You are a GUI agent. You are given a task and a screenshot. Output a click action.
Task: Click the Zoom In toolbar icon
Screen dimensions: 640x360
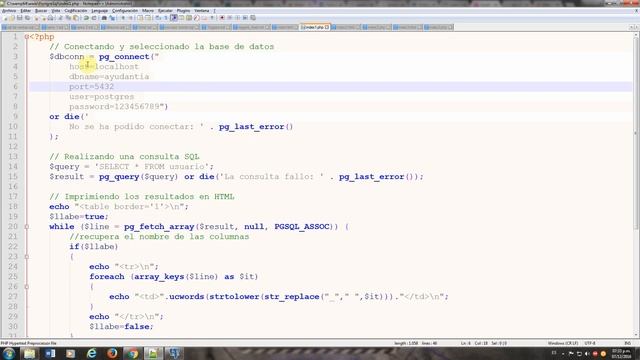123,18
